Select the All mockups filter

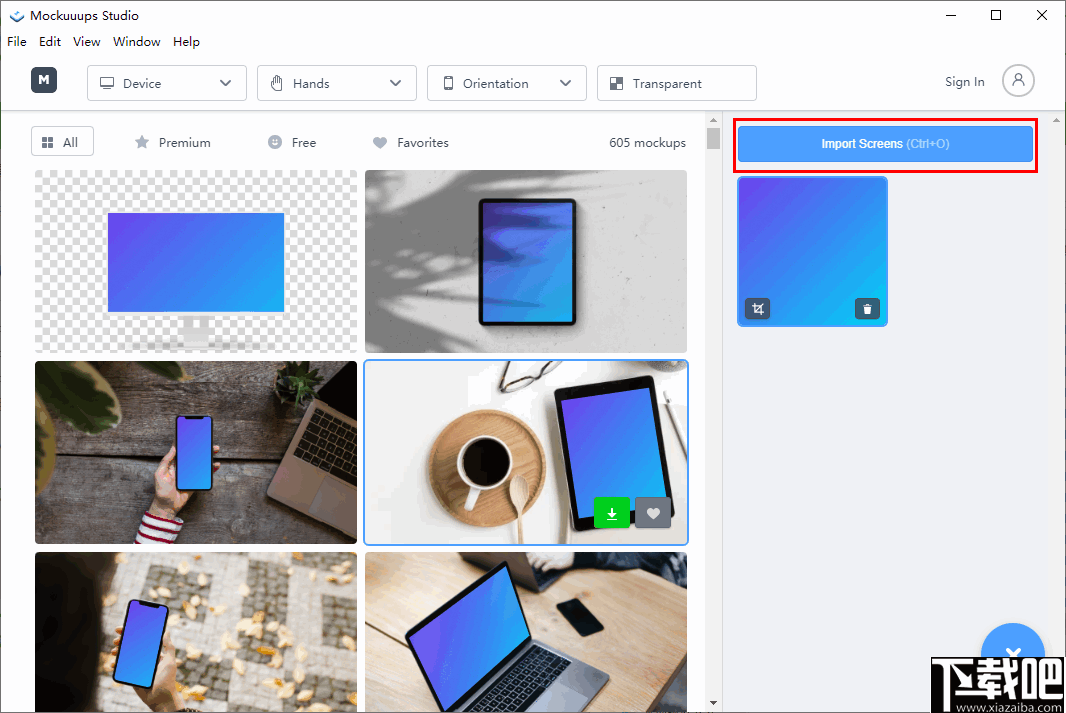[62, 141]
